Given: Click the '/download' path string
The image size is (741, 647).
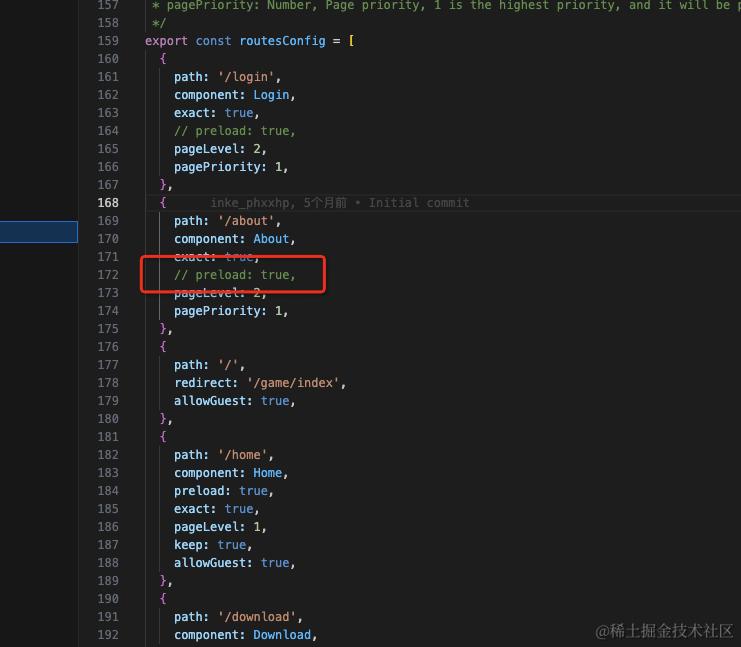Looking at the screenshot, I should click(256, 617).
